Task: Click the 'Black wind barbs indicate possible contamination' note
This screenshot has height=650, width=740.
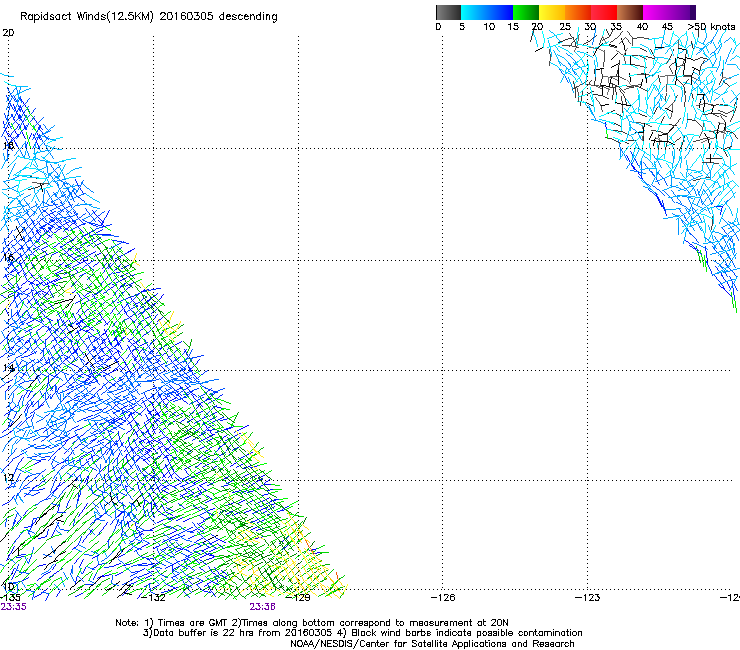Action: point(467,633)
